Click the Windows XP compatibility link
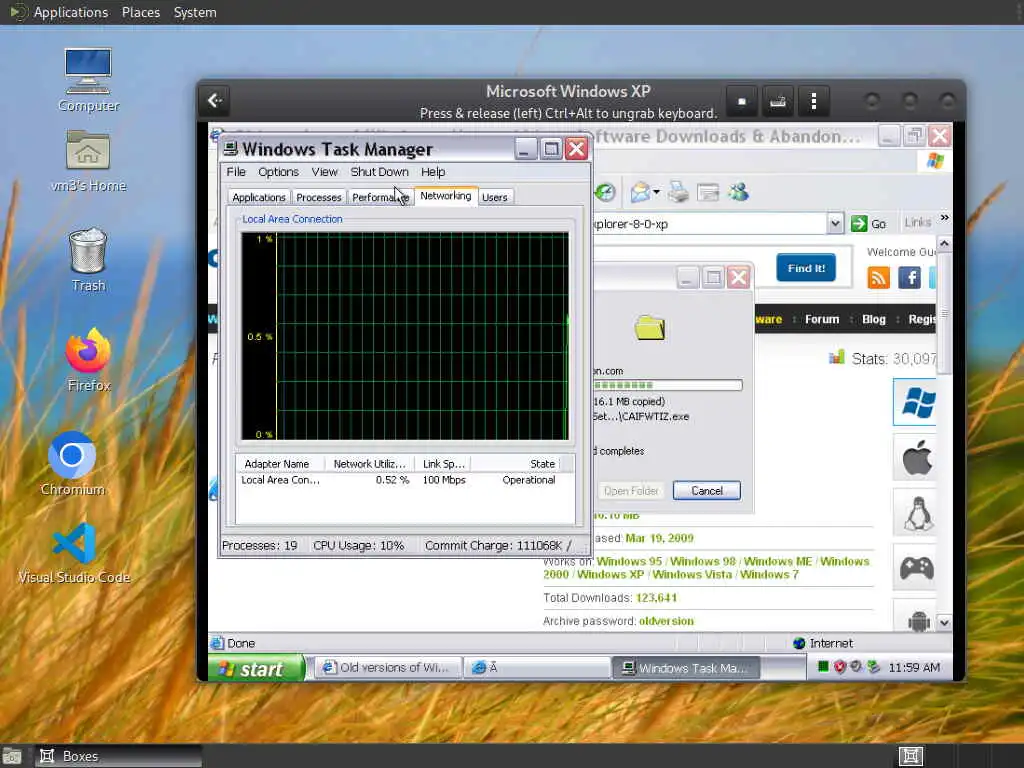The image size is (1024, 768). click(611, 574)
